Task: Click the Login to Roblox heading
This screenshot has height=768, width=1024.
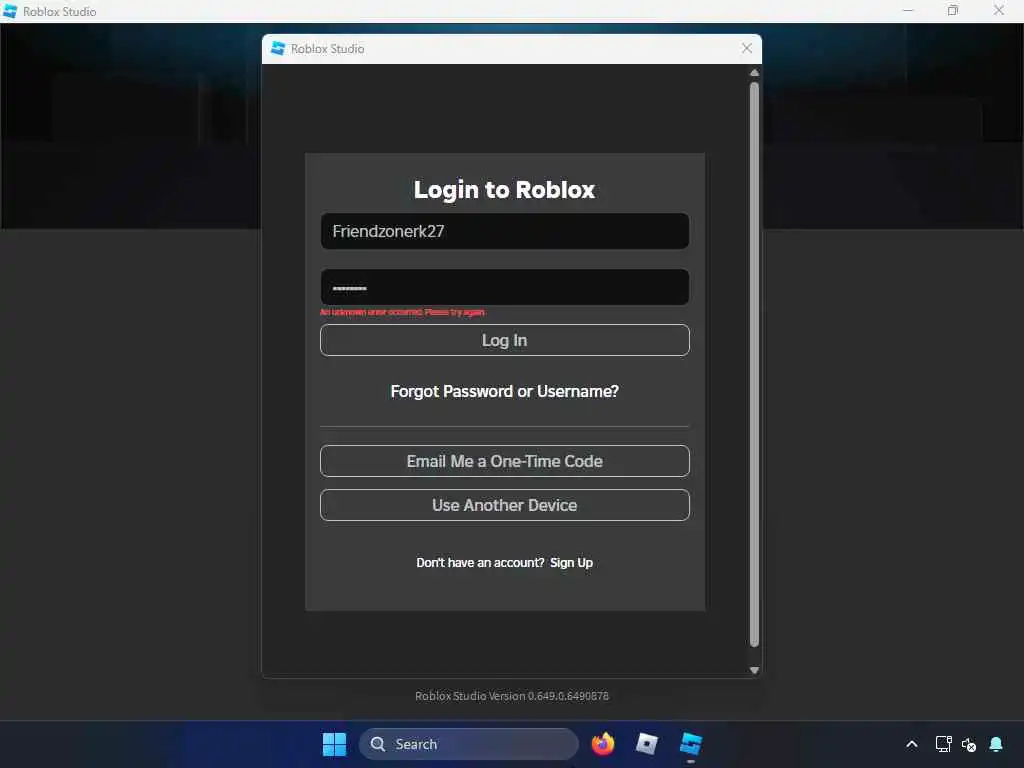Action: [x=504, y=189]
